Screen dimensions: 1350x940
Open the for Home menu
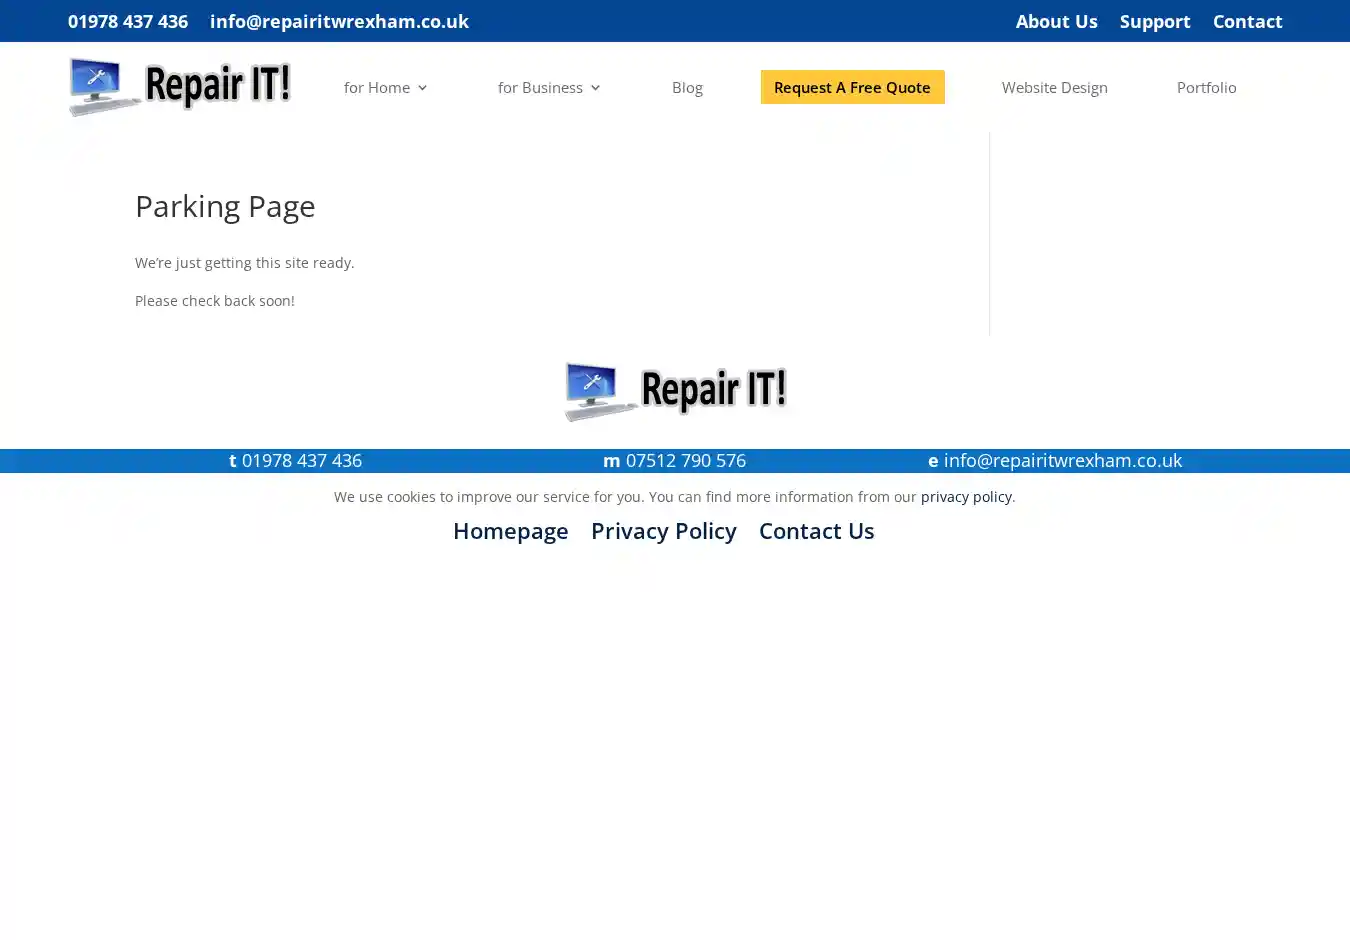point(377,88)
